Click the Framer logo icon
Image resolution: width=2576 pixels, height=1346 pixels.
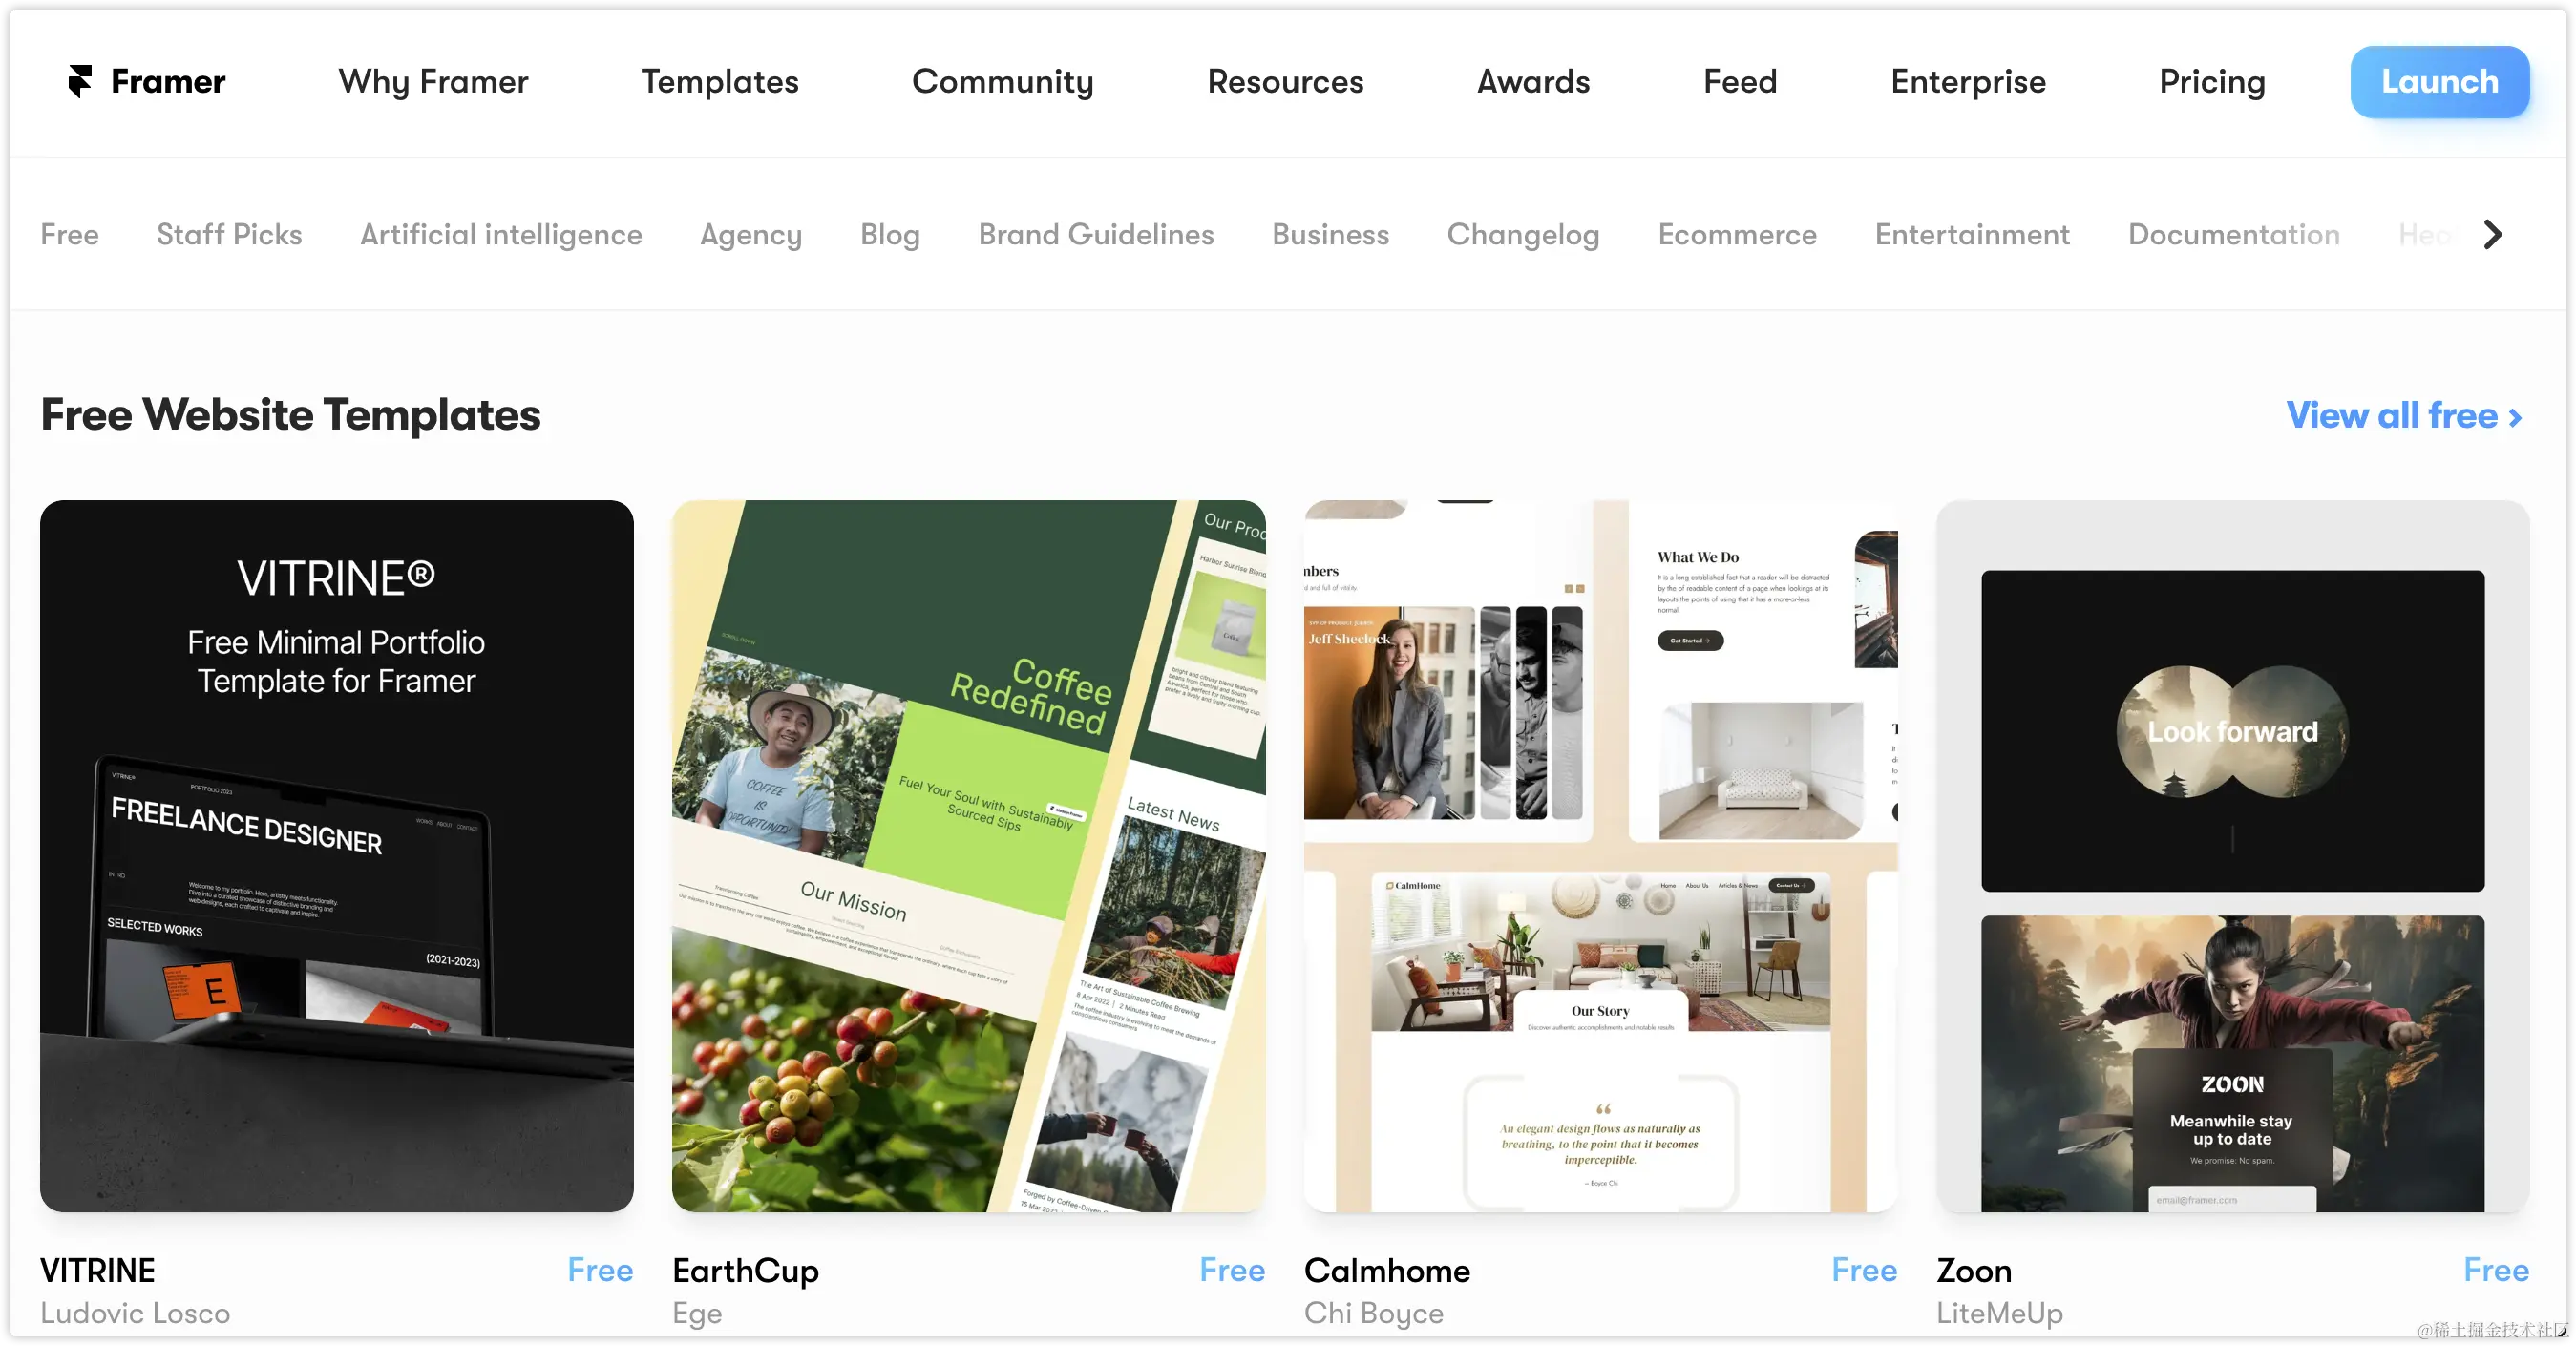coord(79,81)
